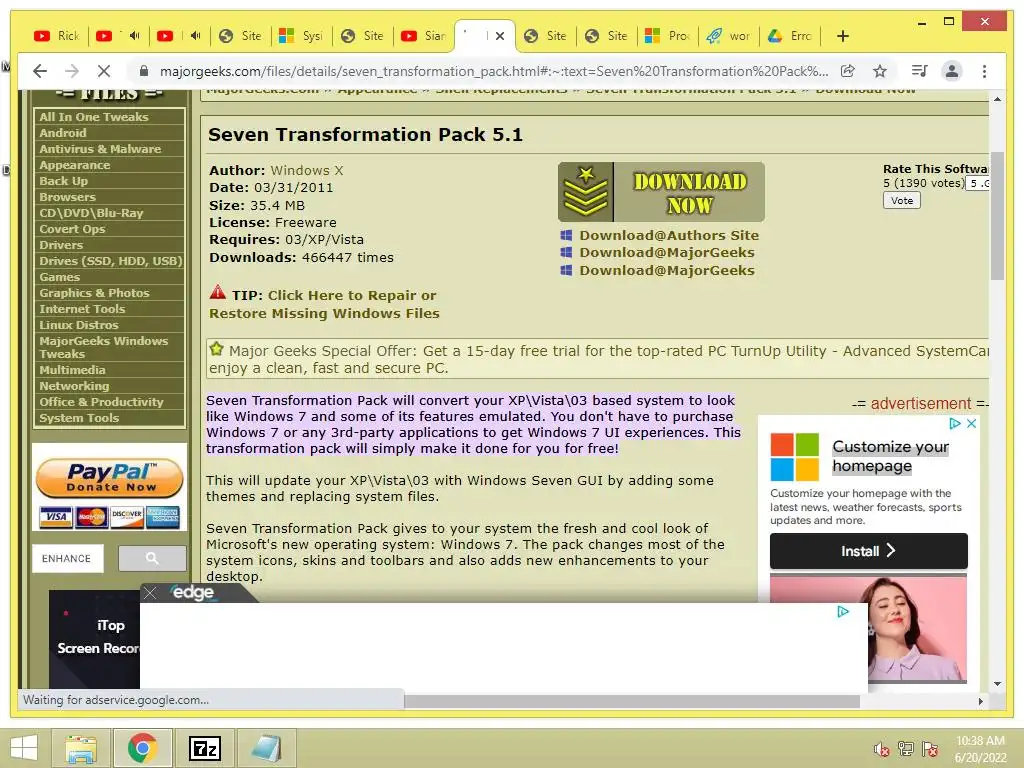1024x768 pixels.
Task: Click the red warning triangle icon
Action: click(217, 293)
